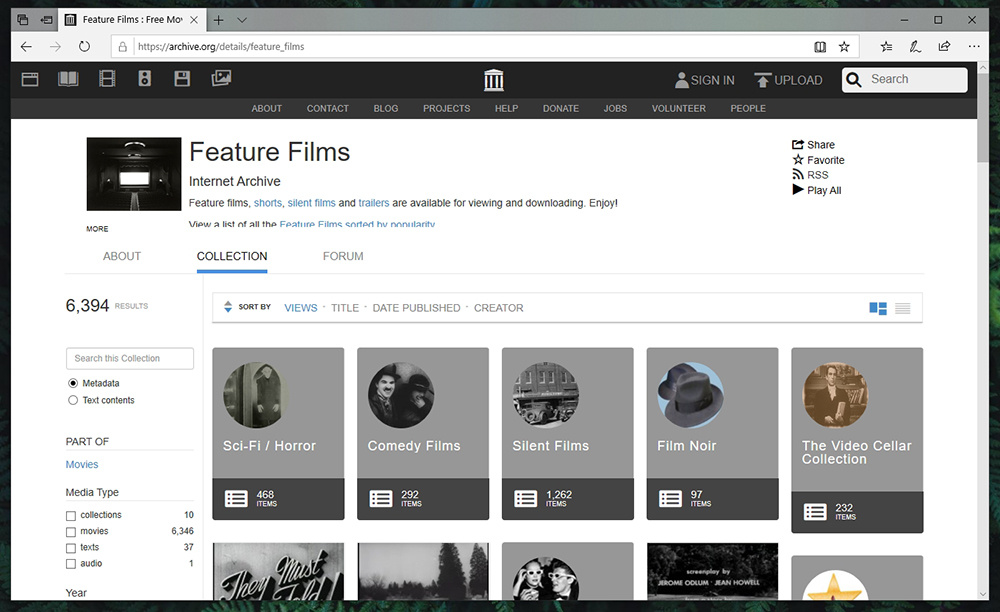
Task: Sort results by Date Published
Action: [416, 308]
